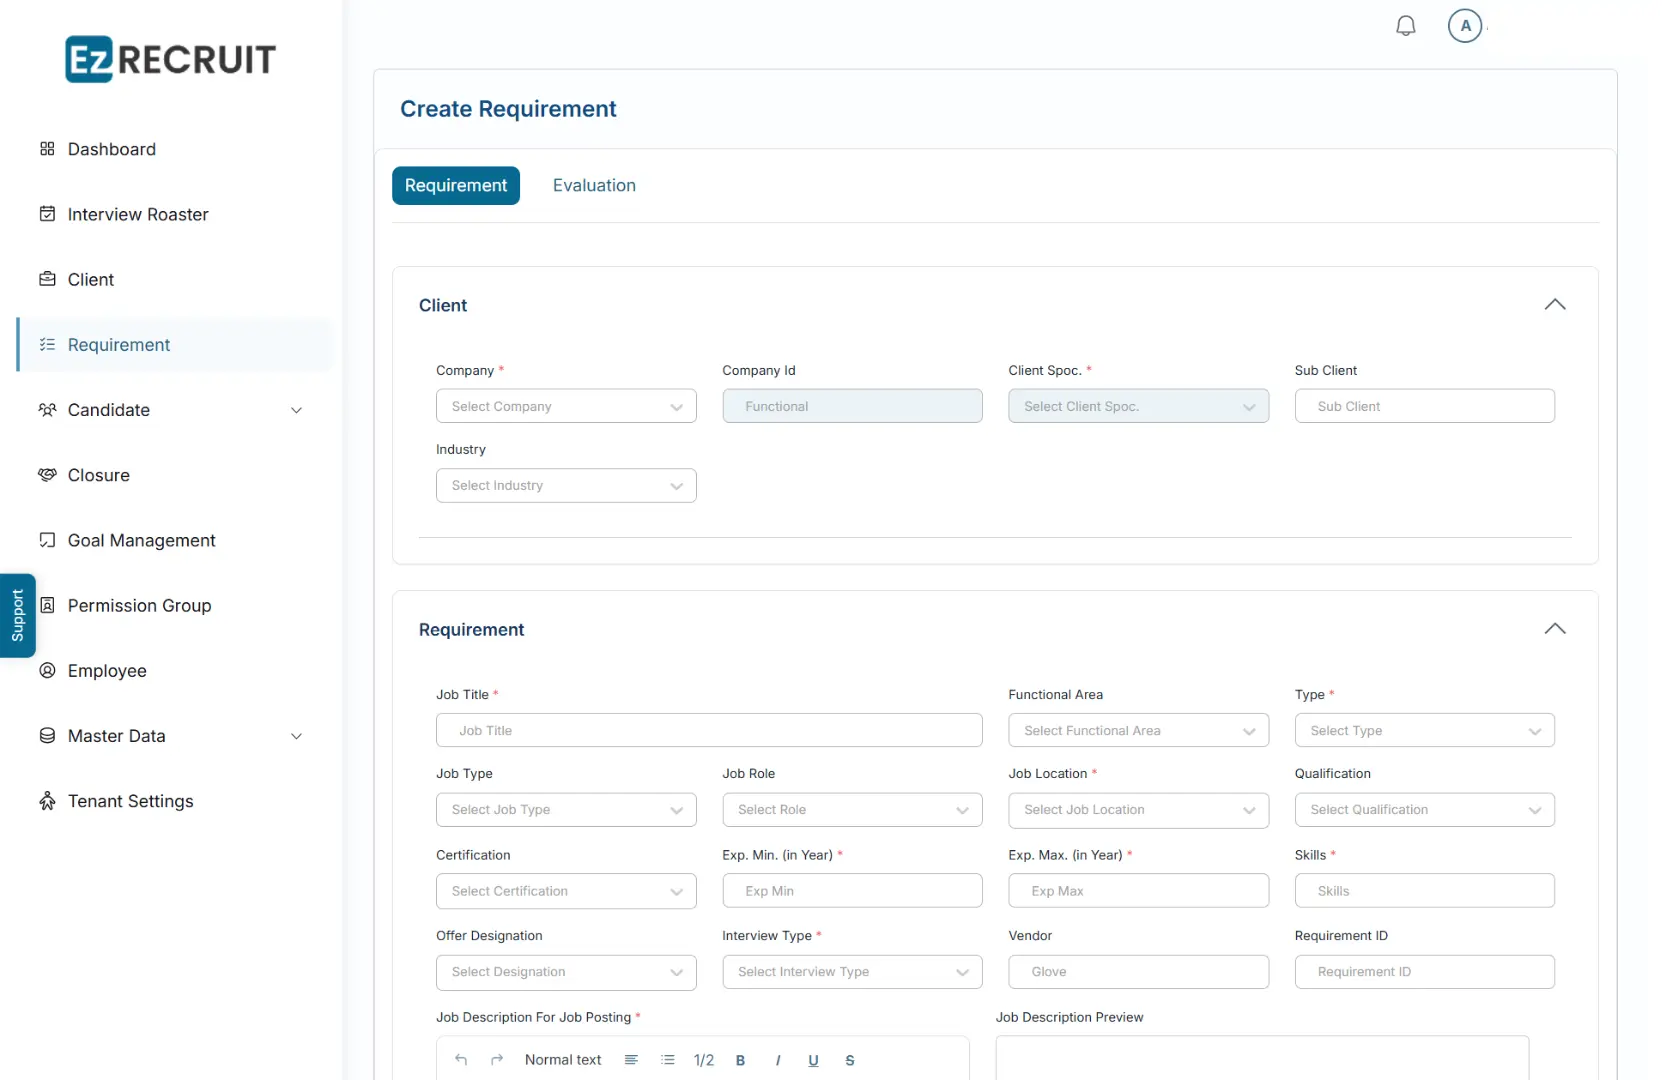
Task: Open the Select Company dropdown
Action: (566, 406)
